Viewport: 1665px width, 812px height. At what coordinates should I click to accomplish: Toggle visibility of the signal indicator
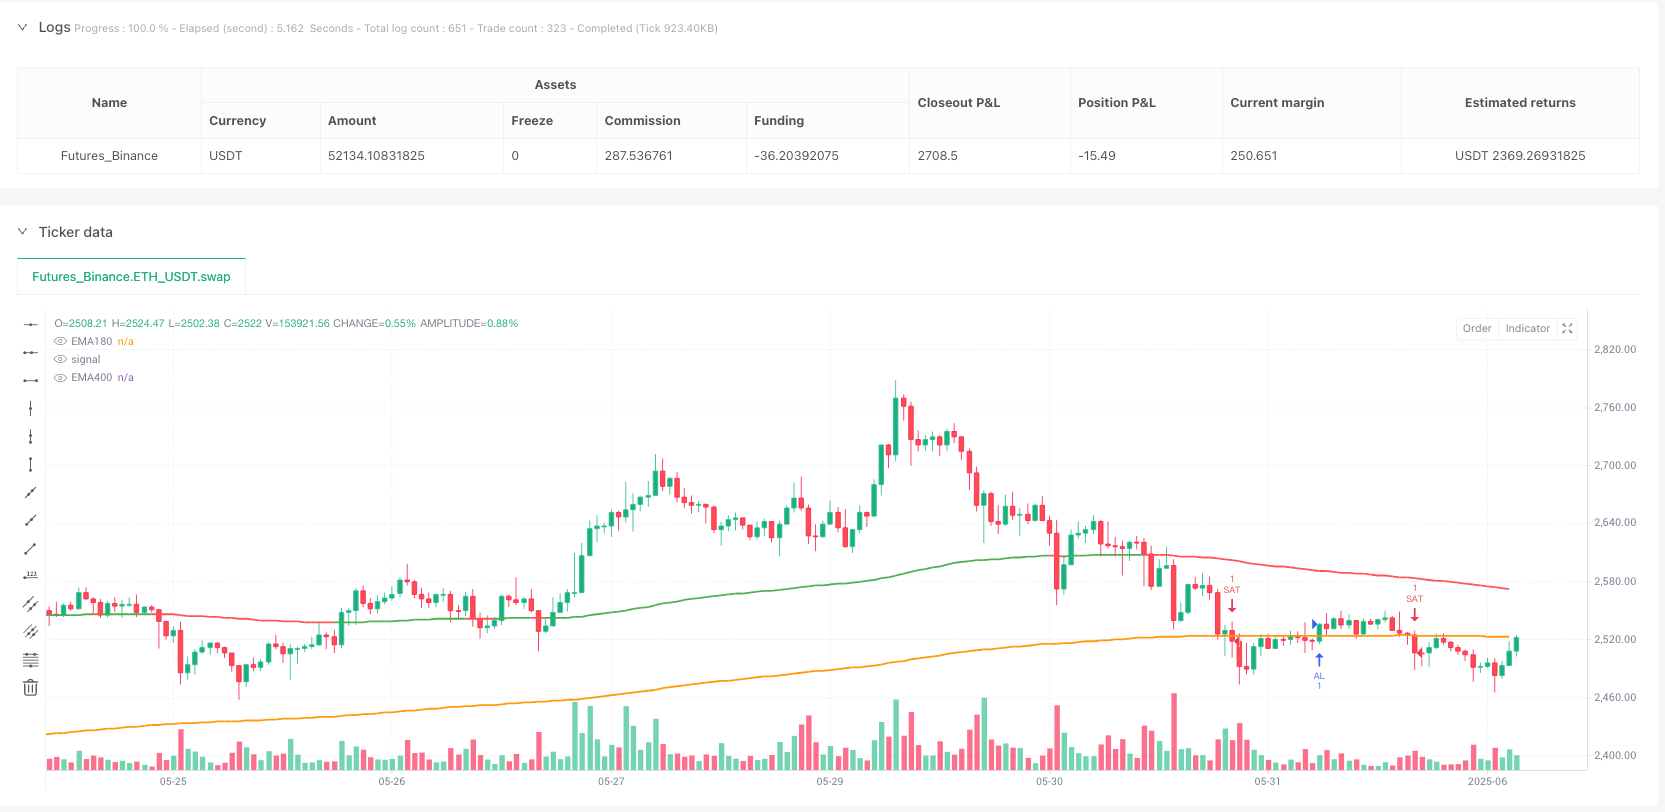click(61, 359)
